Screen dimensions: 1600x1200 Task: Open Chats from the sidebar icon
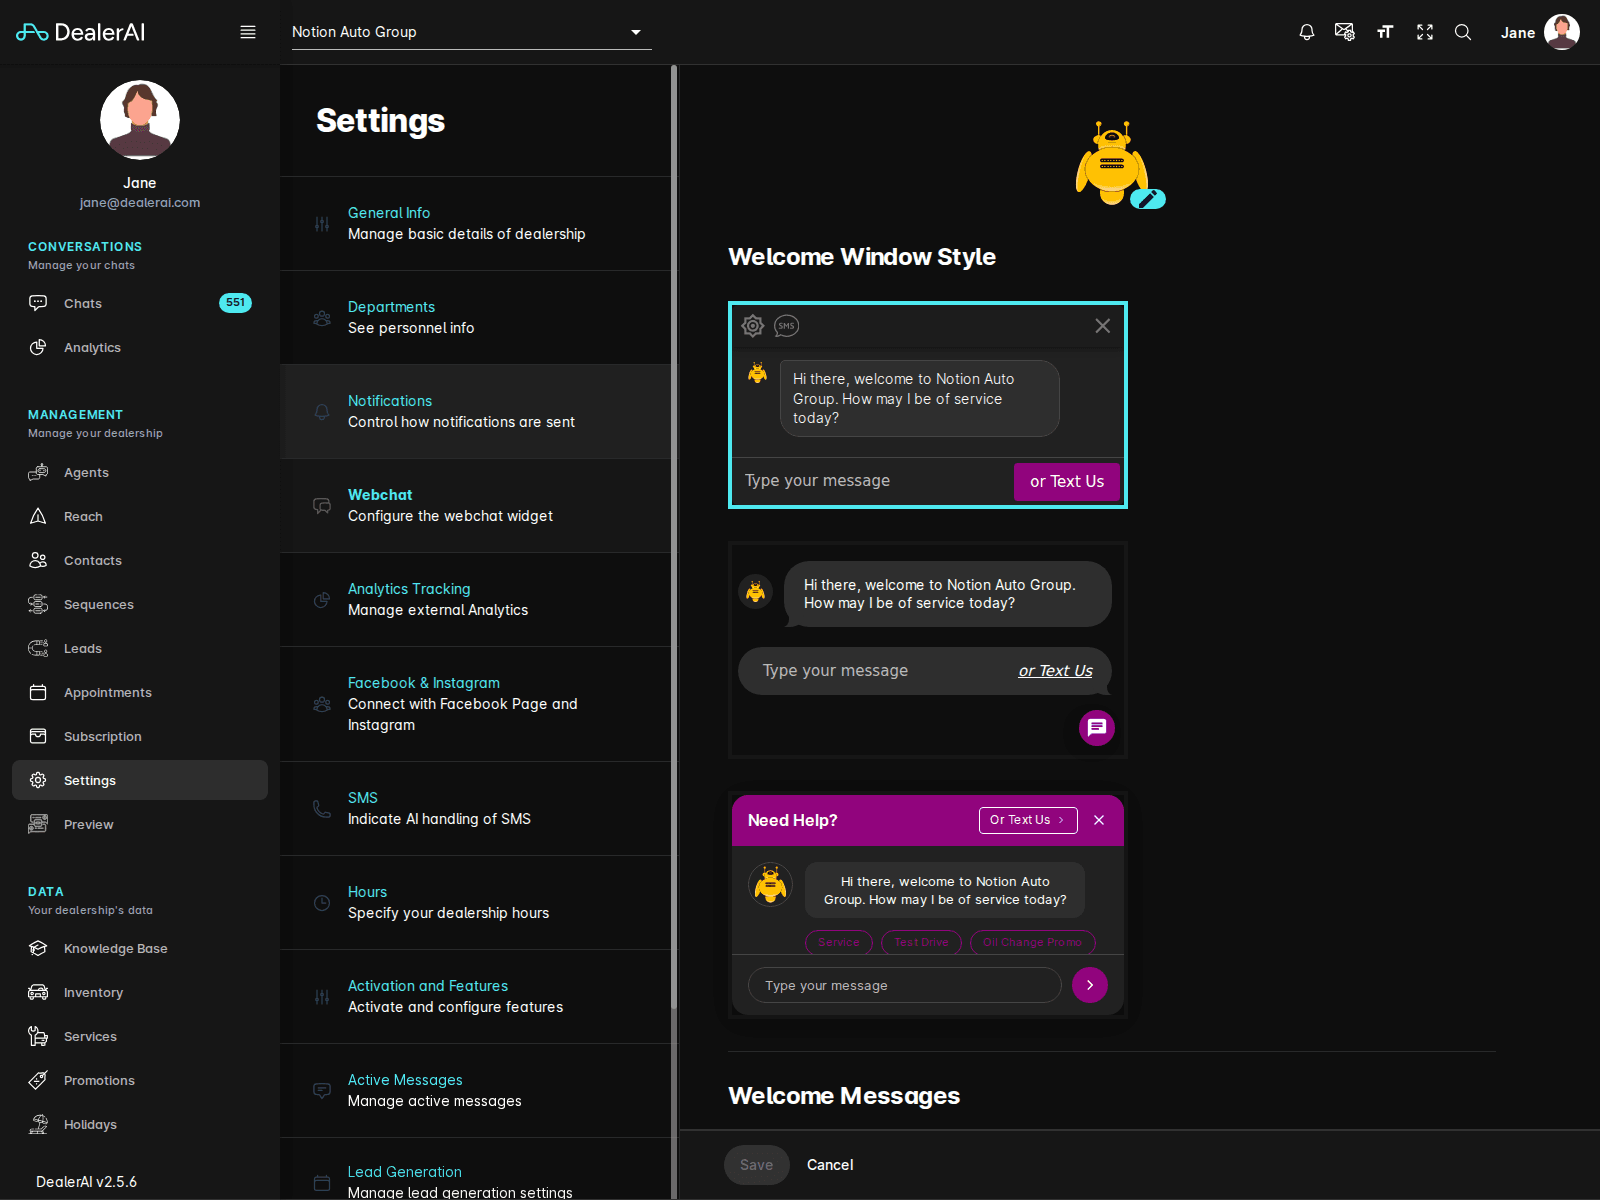click(37, 303)
